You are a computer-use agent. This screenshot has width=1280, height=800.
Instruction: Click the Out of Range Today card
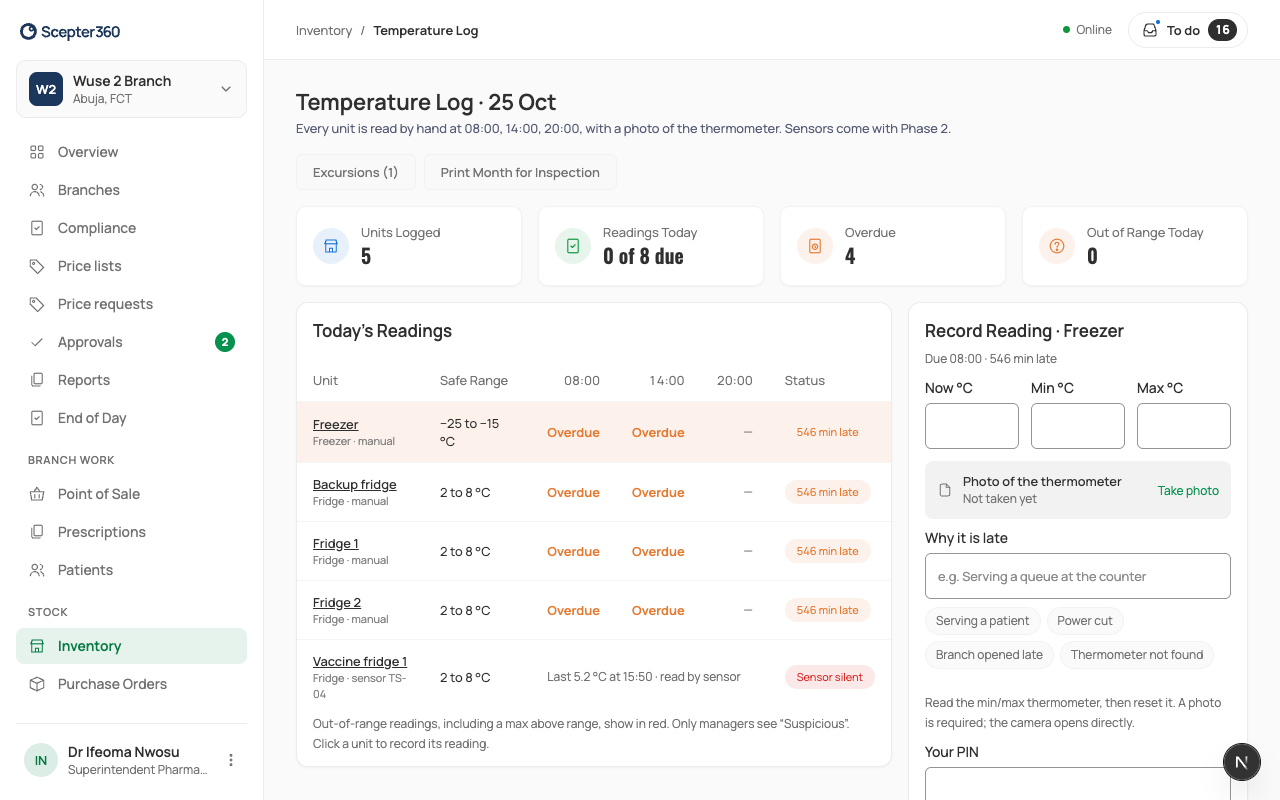(1135, 246)
